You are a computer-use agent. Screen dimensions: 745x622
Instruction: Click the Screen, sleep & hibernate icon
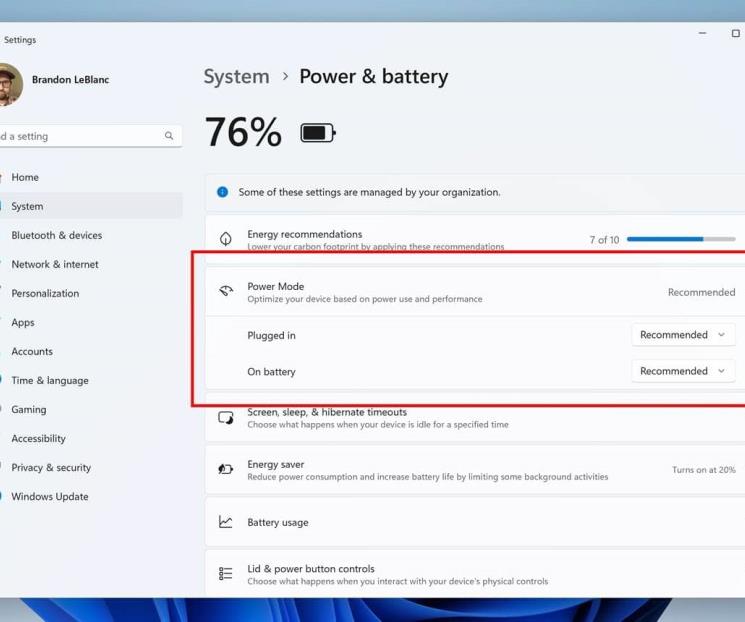point(226,418)
